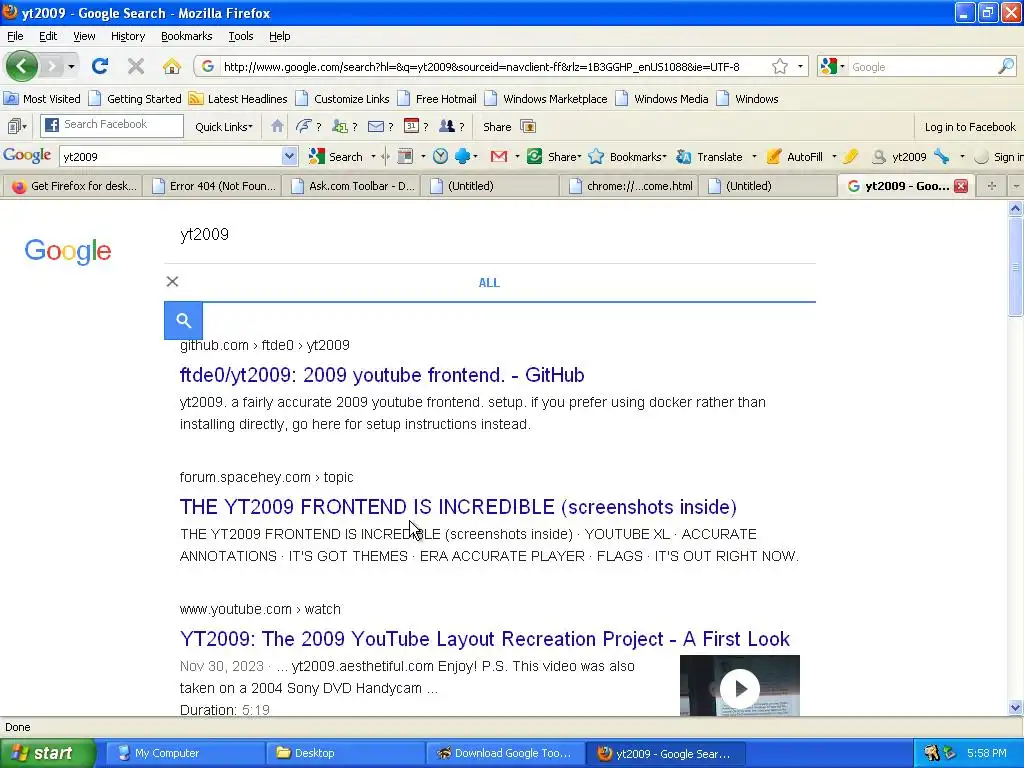Click the Google Toolbar clock icon
The width and height of the screenshot is (1024, 768).
click(x=441, y=156)
